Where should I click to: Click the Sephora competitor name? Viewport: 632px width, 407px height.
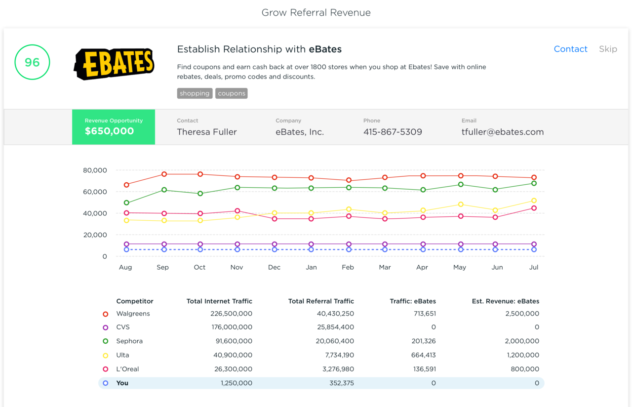point(129,341)
